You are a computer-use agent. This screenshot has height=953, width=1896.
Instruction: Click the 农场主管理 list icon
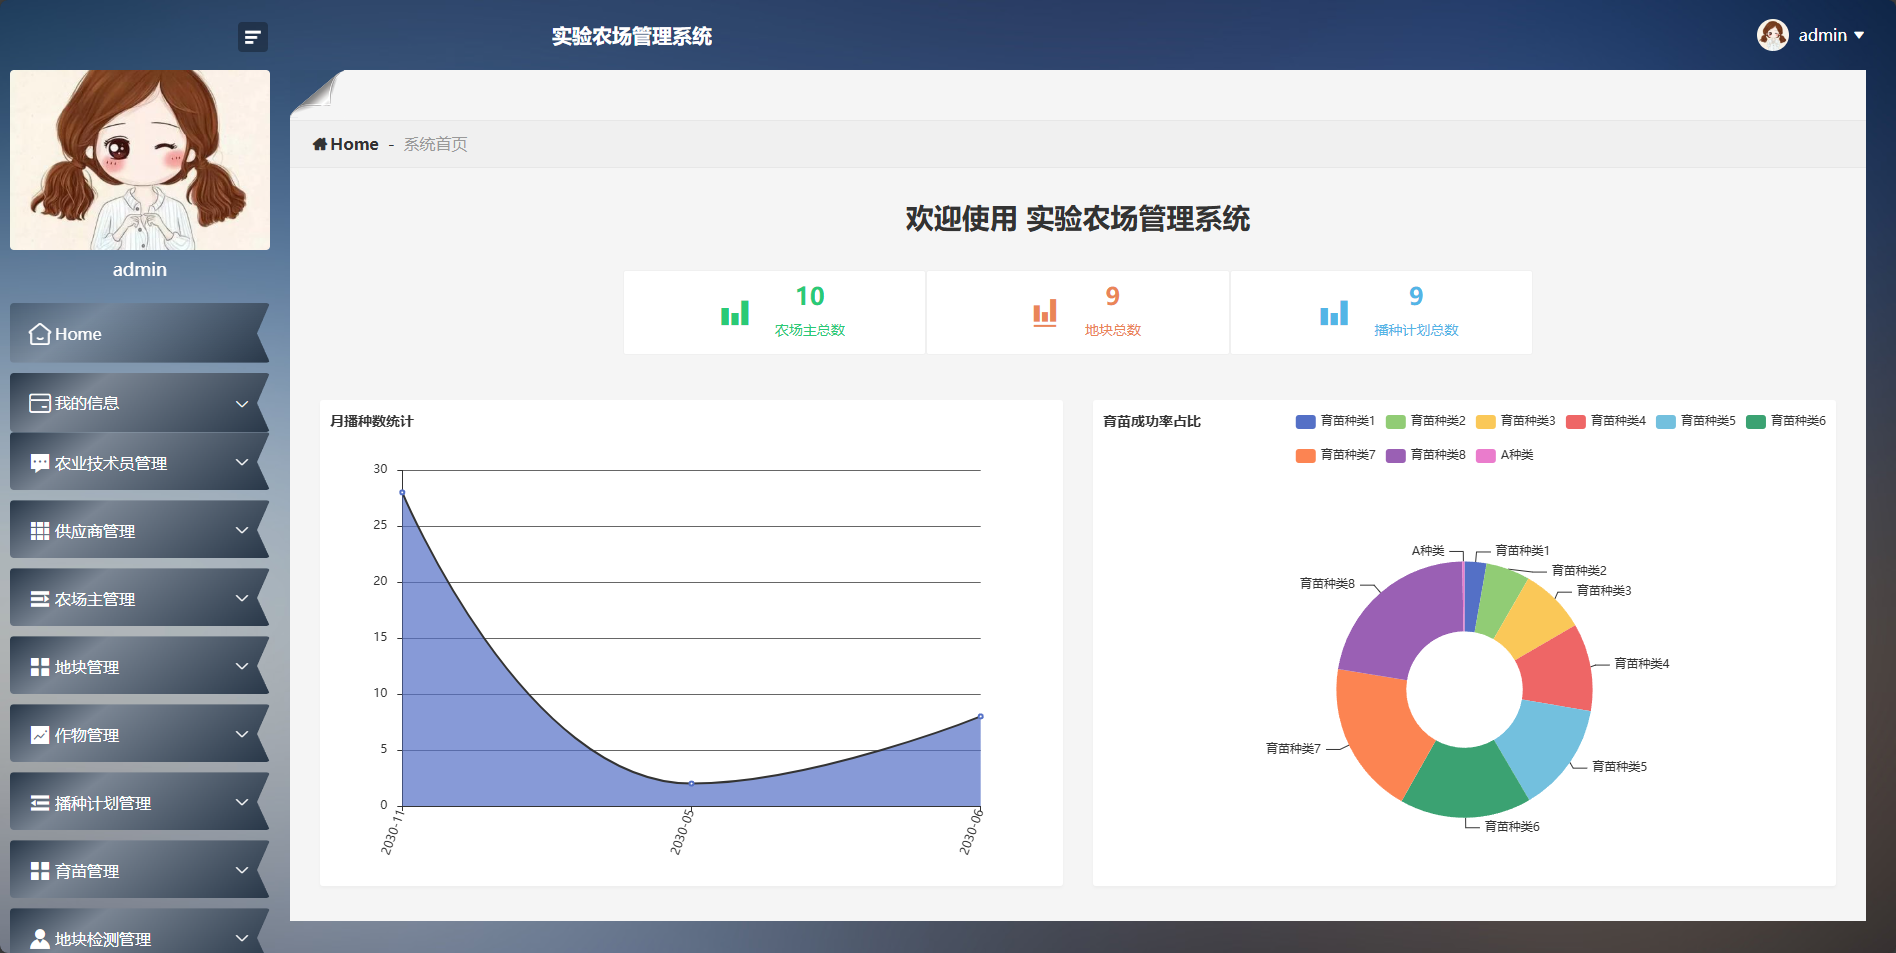[x=40, y=599]
